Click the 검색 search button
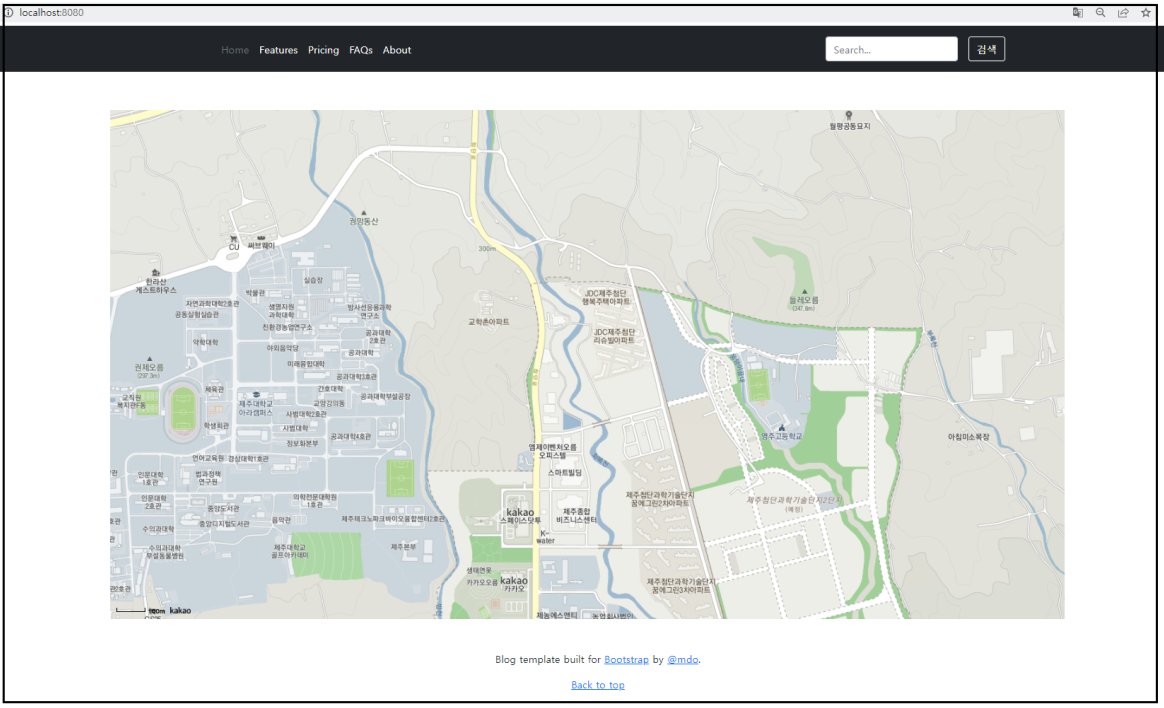 pyautogui.click(x=987, y=49)
